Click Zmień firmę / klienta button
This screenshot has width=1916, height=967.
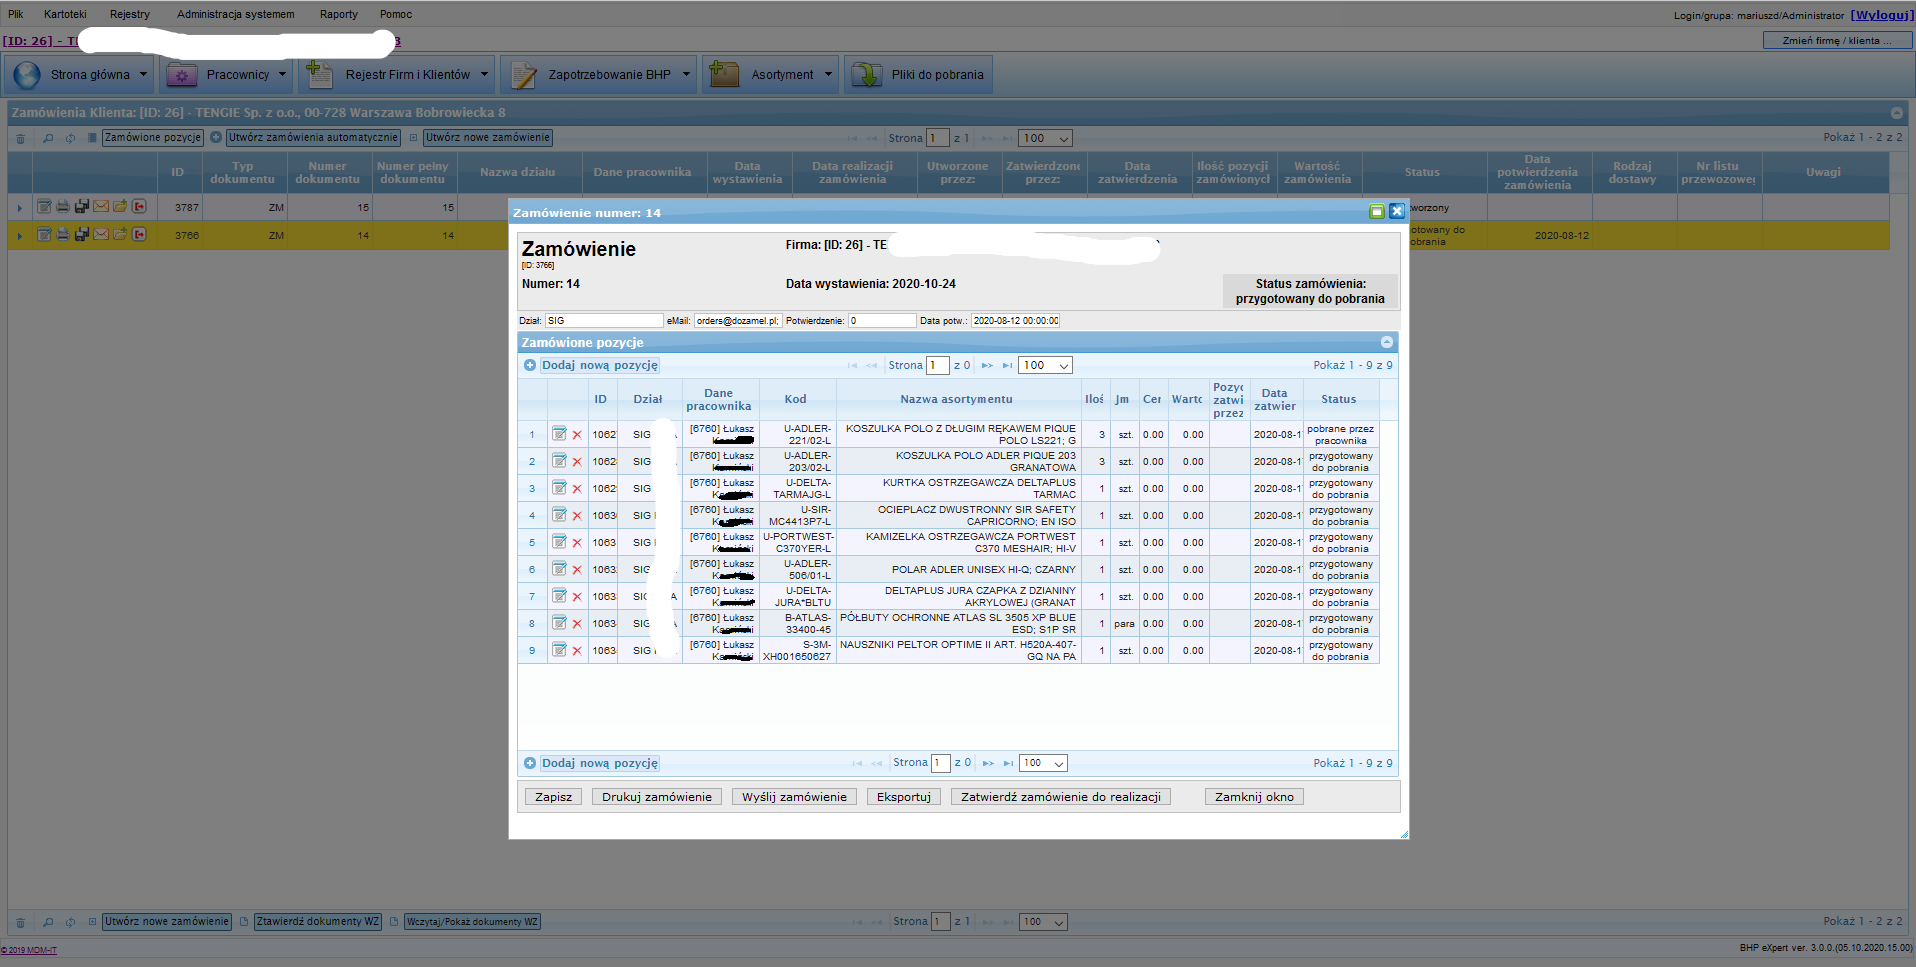[1837, 40]
